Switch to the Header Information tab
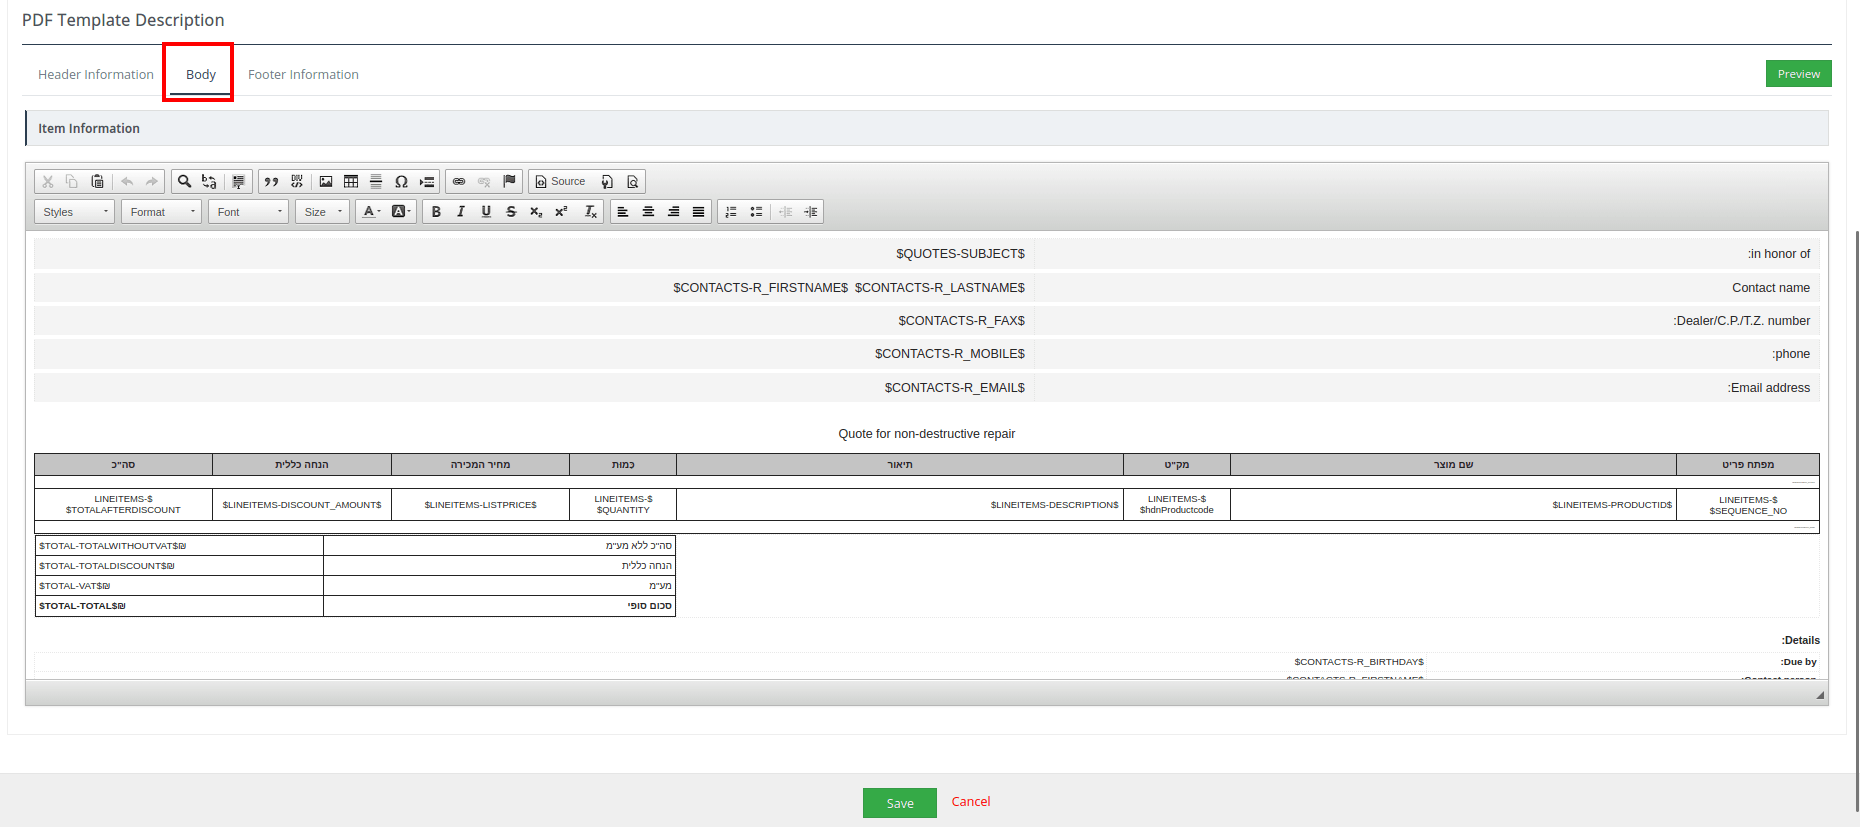Viewport: 1860px width, 827px height. 96,74
